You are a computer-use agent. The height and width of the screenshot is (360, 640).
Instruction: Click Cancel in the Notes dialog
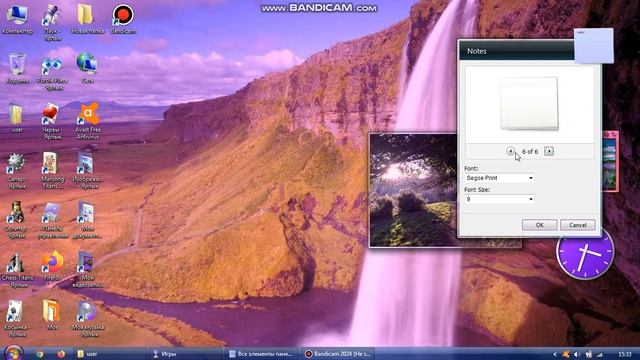click(578, 225)
